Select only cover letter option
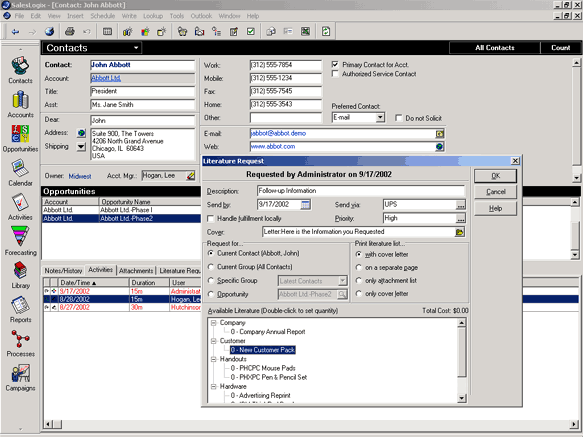 click(x=359, y=294)
